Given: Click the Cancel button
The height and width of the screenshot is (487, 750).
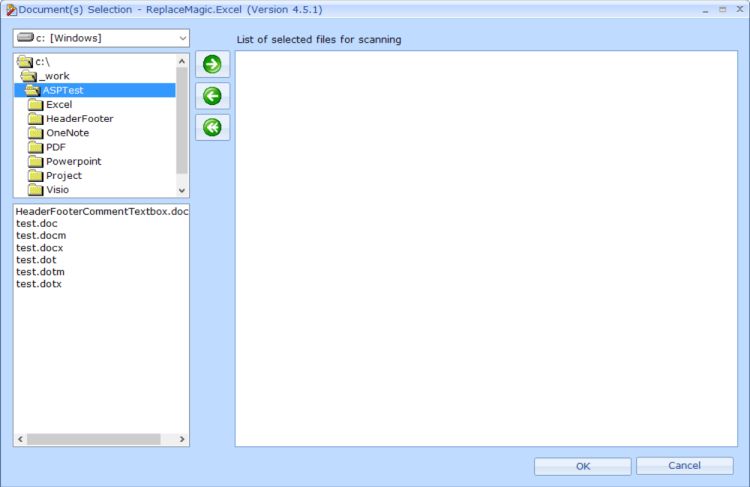Looking at the screenshot, I should tap(684, 465).
